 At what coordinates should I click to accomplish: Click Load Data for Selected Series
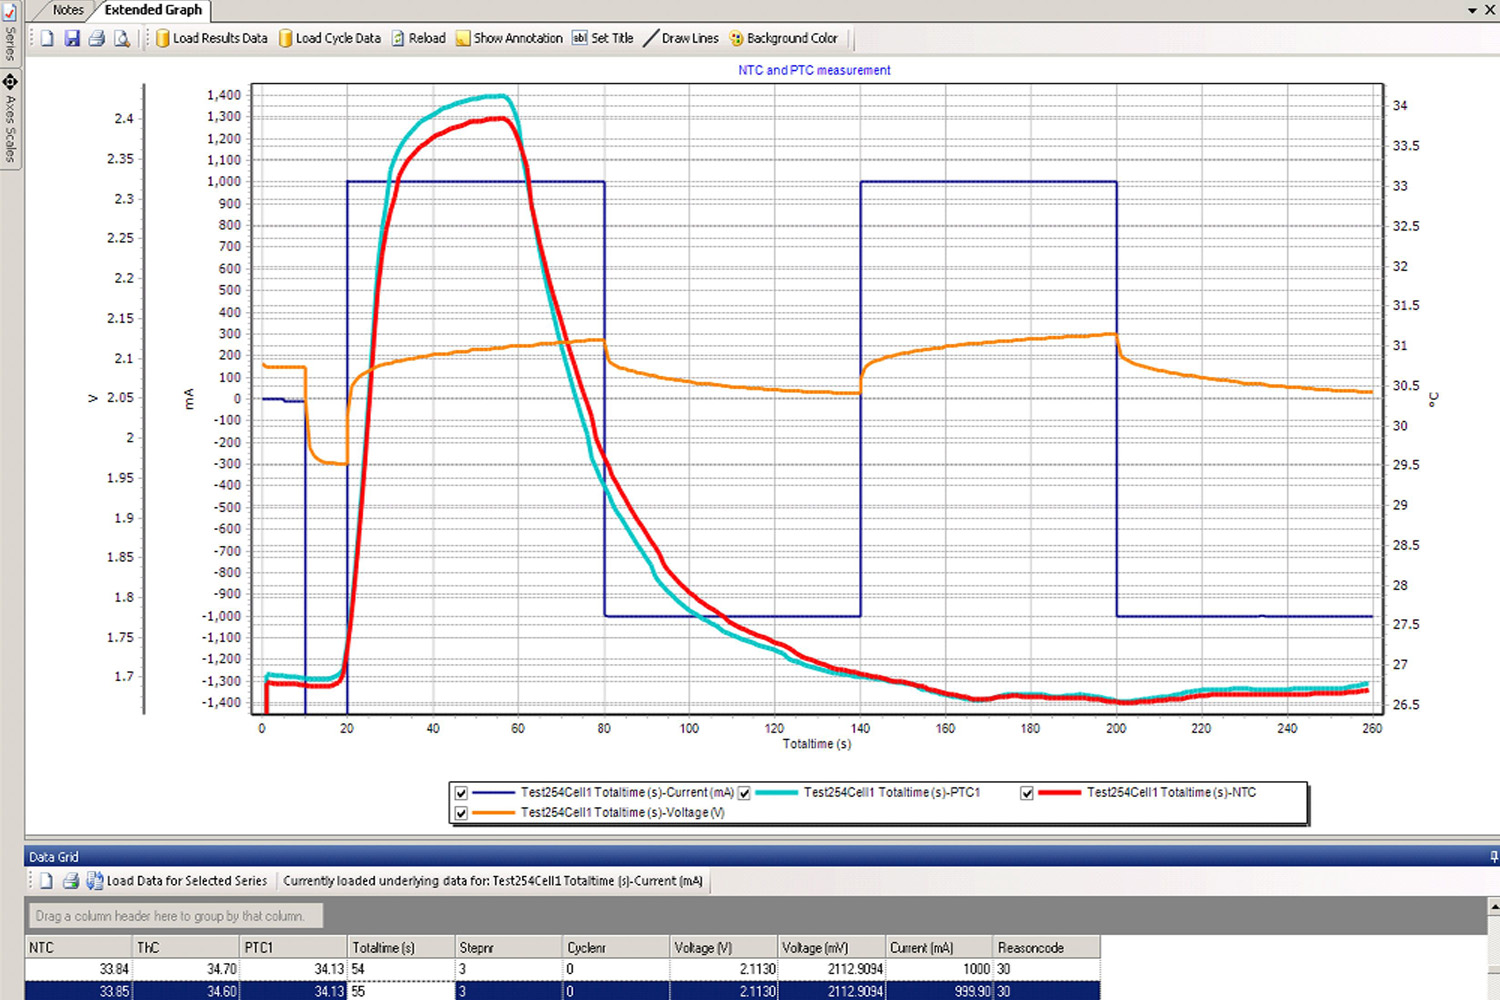point(177,881)
